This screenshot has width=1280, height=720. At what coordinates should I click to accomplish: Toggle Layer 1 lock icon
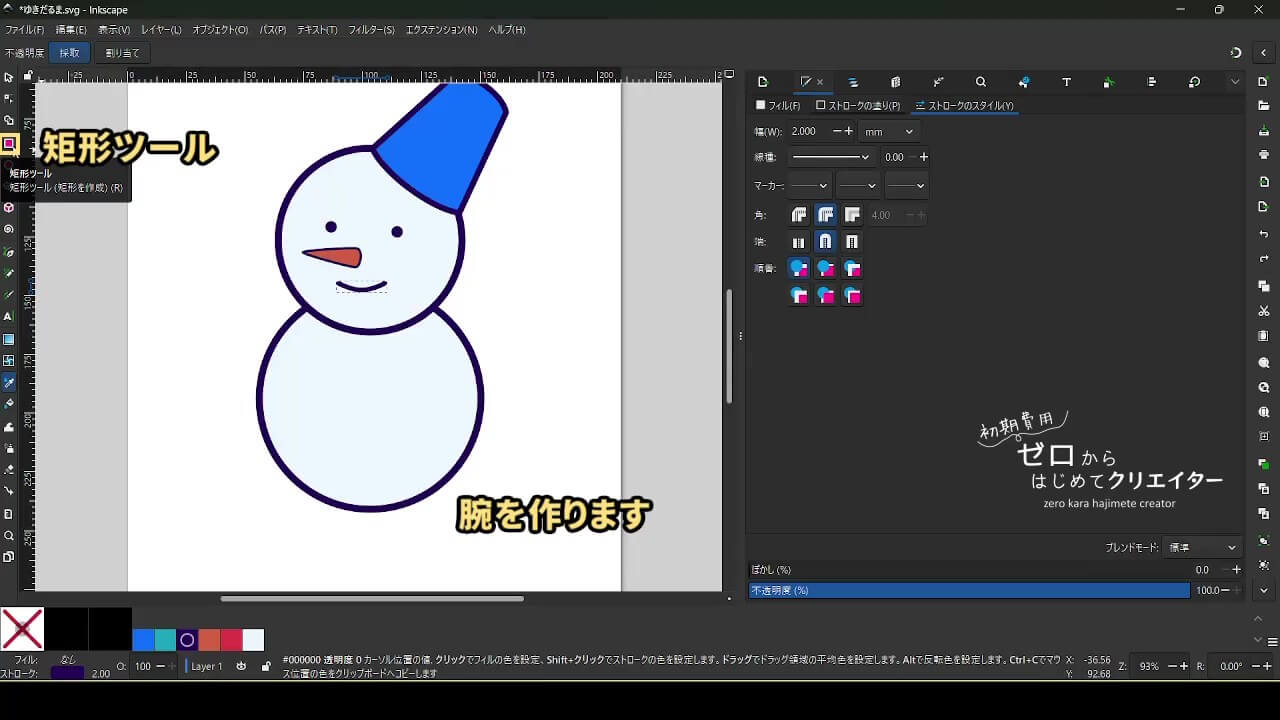click(266, 666)
